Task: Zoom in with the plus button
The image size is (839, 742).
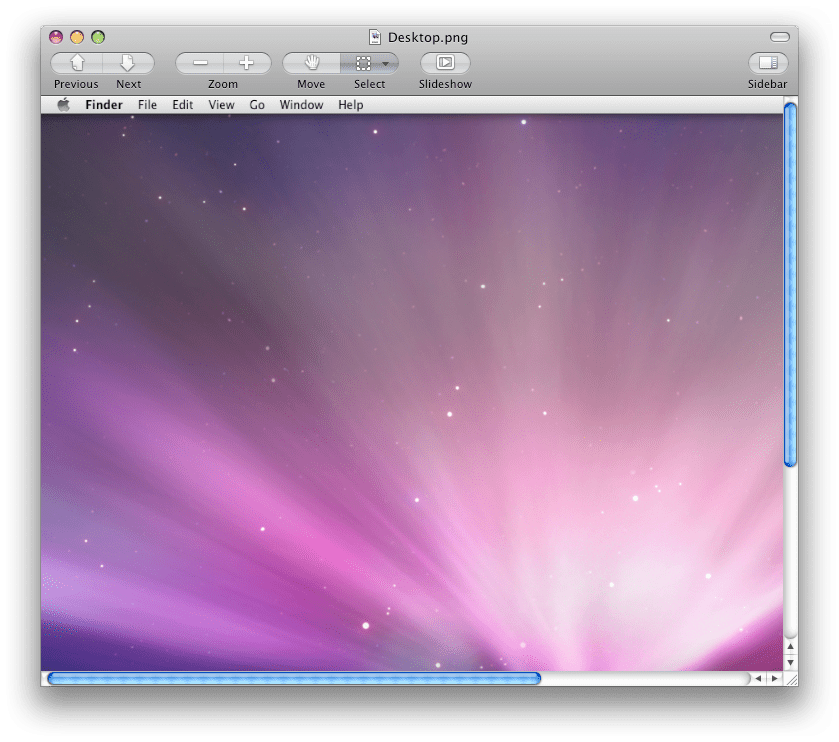Action: click(246, 63)
